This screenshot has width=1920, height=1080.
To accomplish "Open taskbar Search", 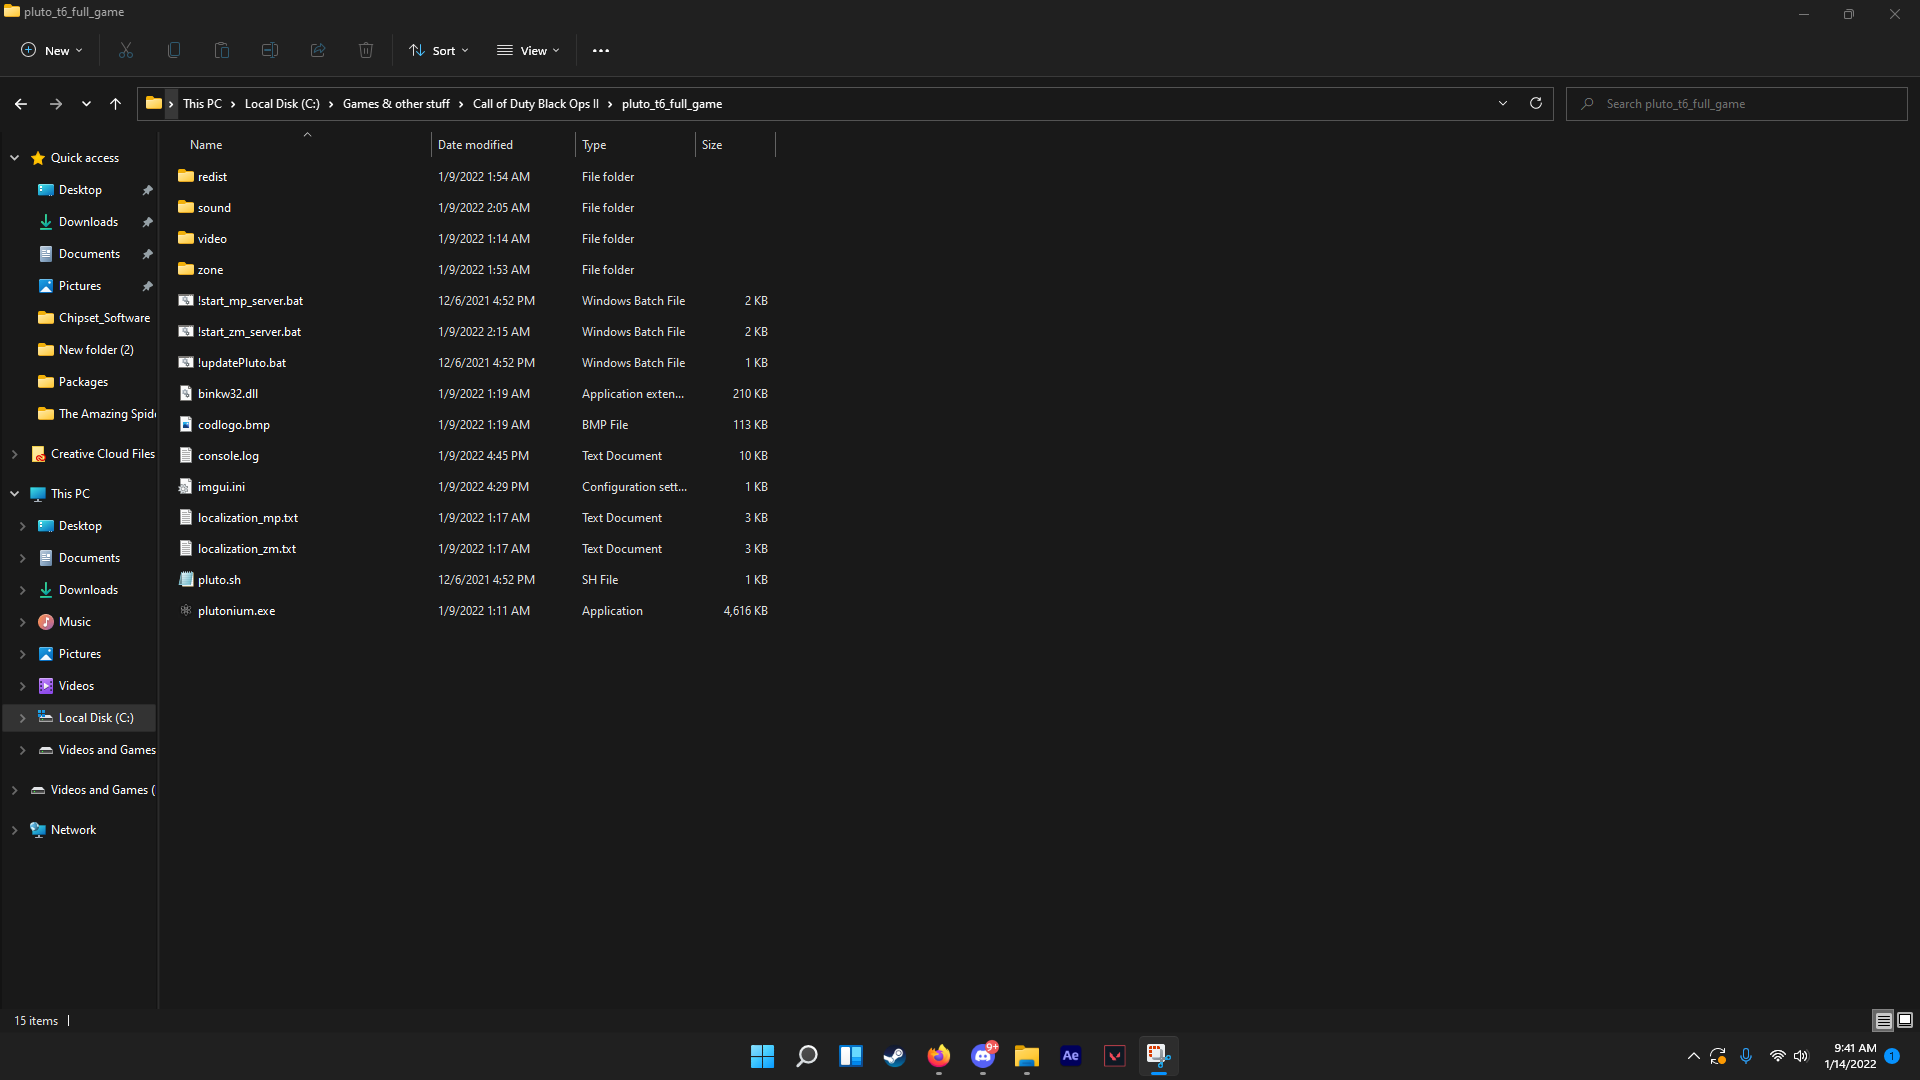I will [x=806, y=1056].
